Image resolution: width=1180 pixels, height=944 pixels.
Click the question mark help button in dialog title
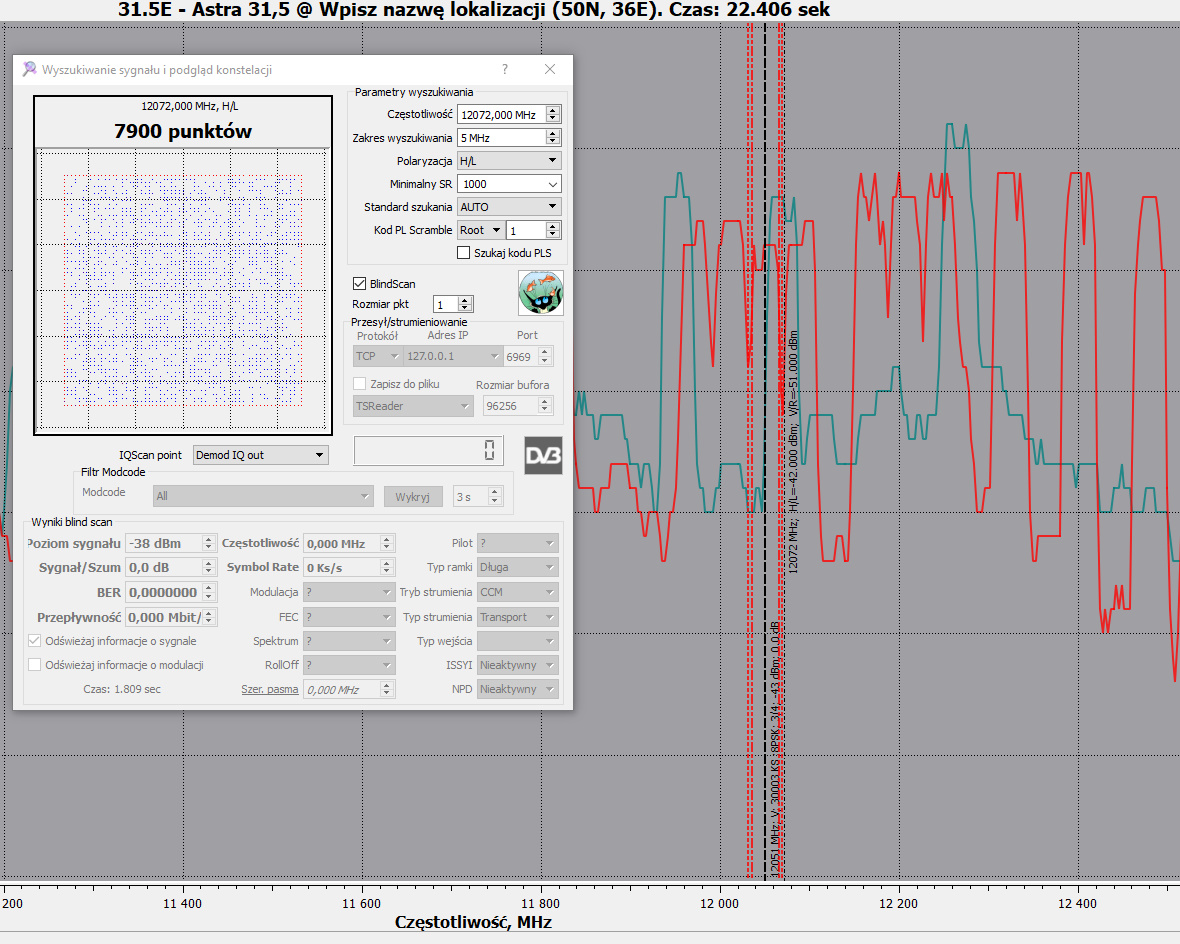[x=505, y=69]
